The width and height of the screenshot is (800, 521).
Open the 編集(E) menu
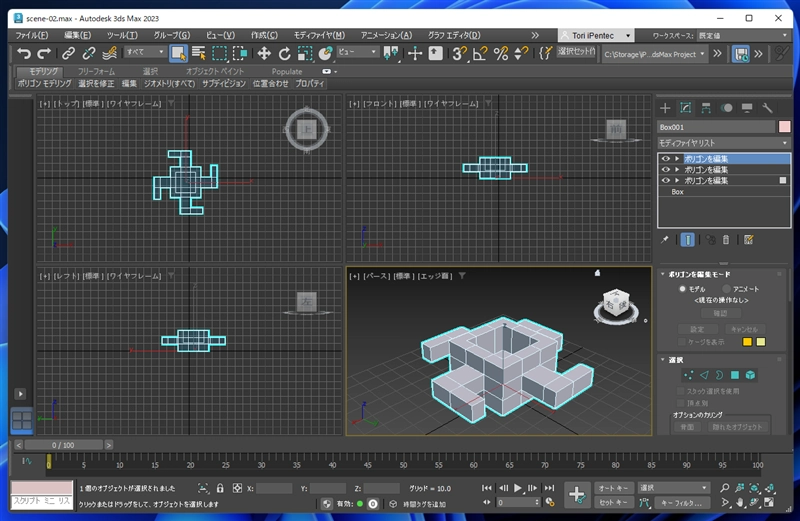tap(78, 35)
